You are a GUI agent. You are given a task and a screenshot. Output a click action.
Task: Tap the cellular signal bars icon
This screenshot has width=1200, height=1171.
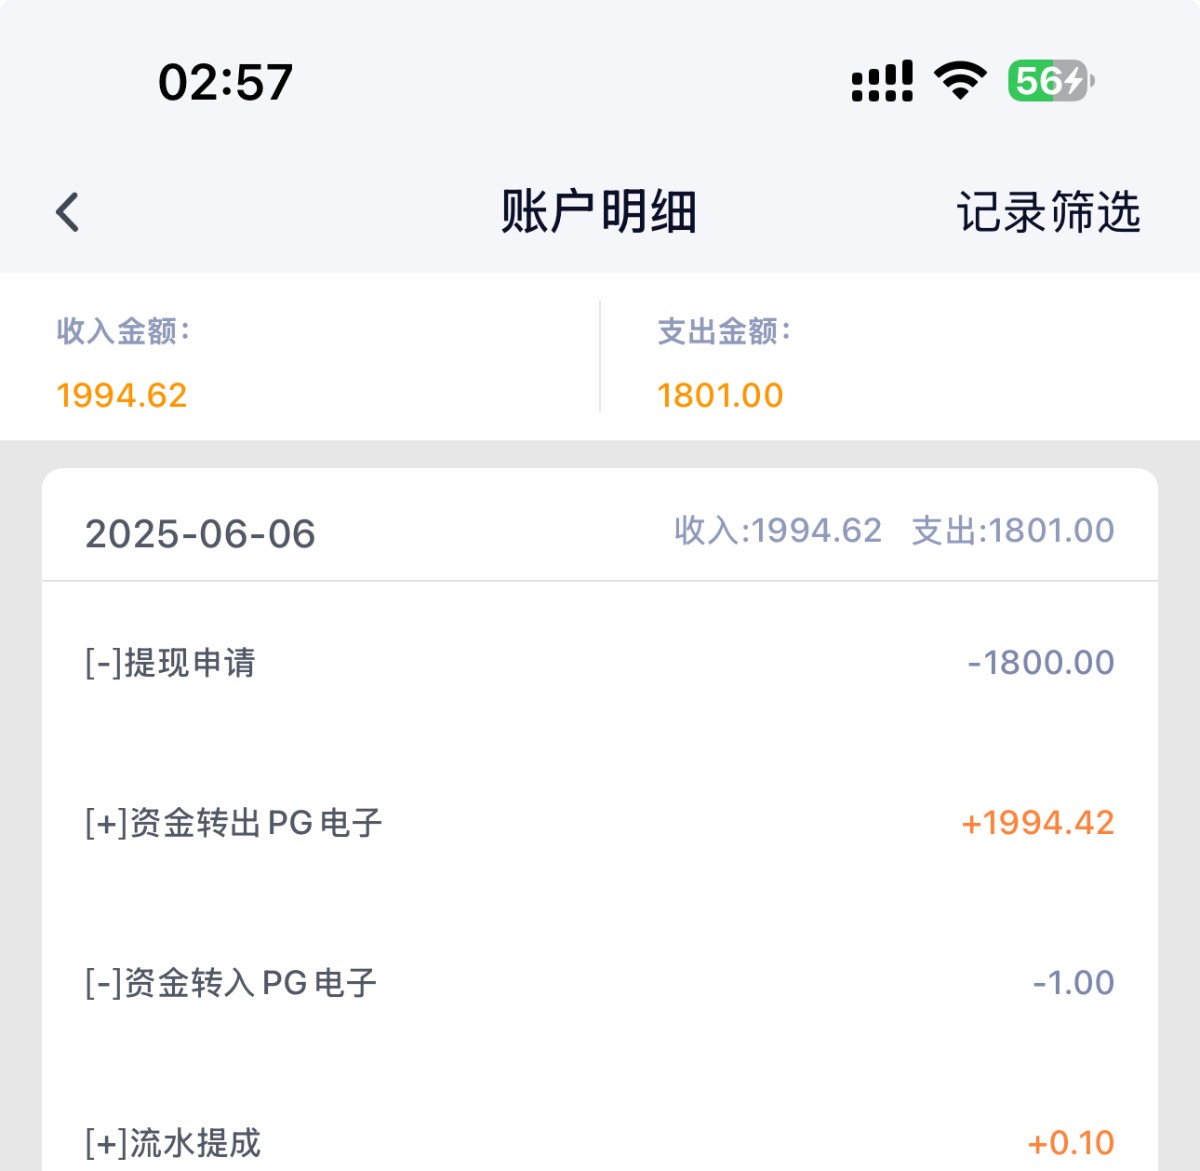point(882,81)
